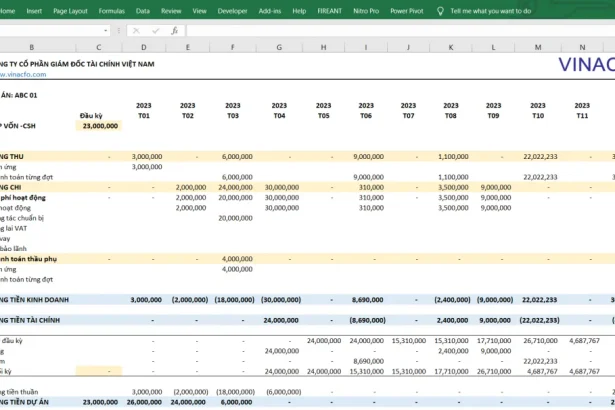This screenshot has height=410, width=615.
Task: Click 6,000,000 in the highlighted revenue row
Action: [x=237, y=157]
